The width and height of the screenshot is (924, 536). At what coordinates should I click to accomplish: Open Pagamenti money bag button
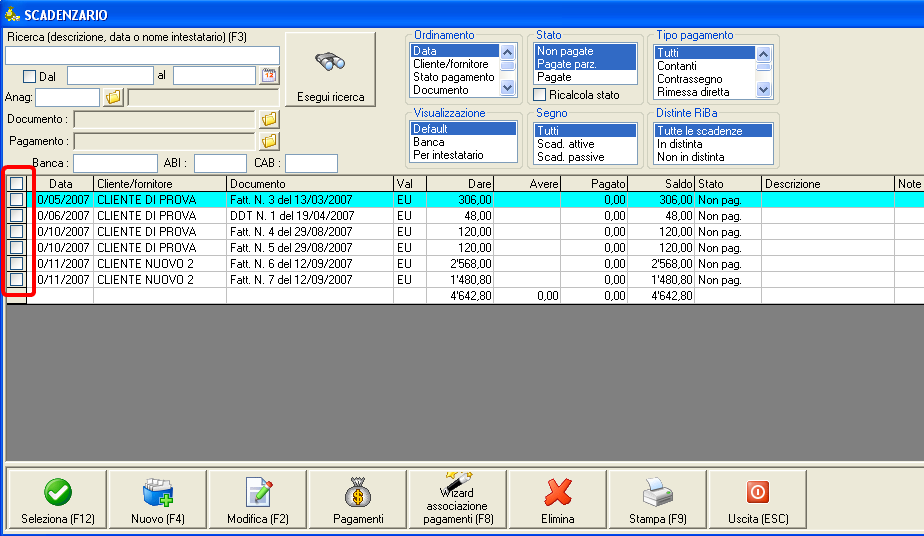(x=357, y=501)
